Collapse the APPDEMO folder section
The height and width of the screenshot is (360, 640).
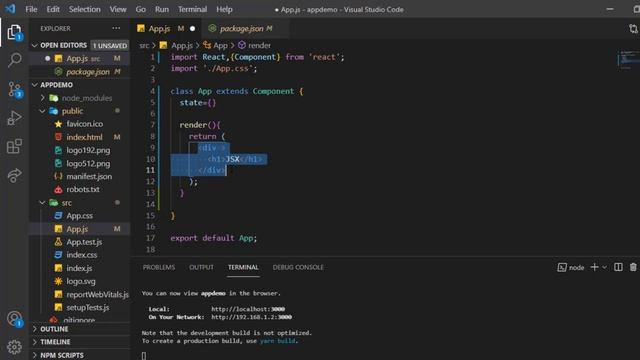click(x=80, y=85)
